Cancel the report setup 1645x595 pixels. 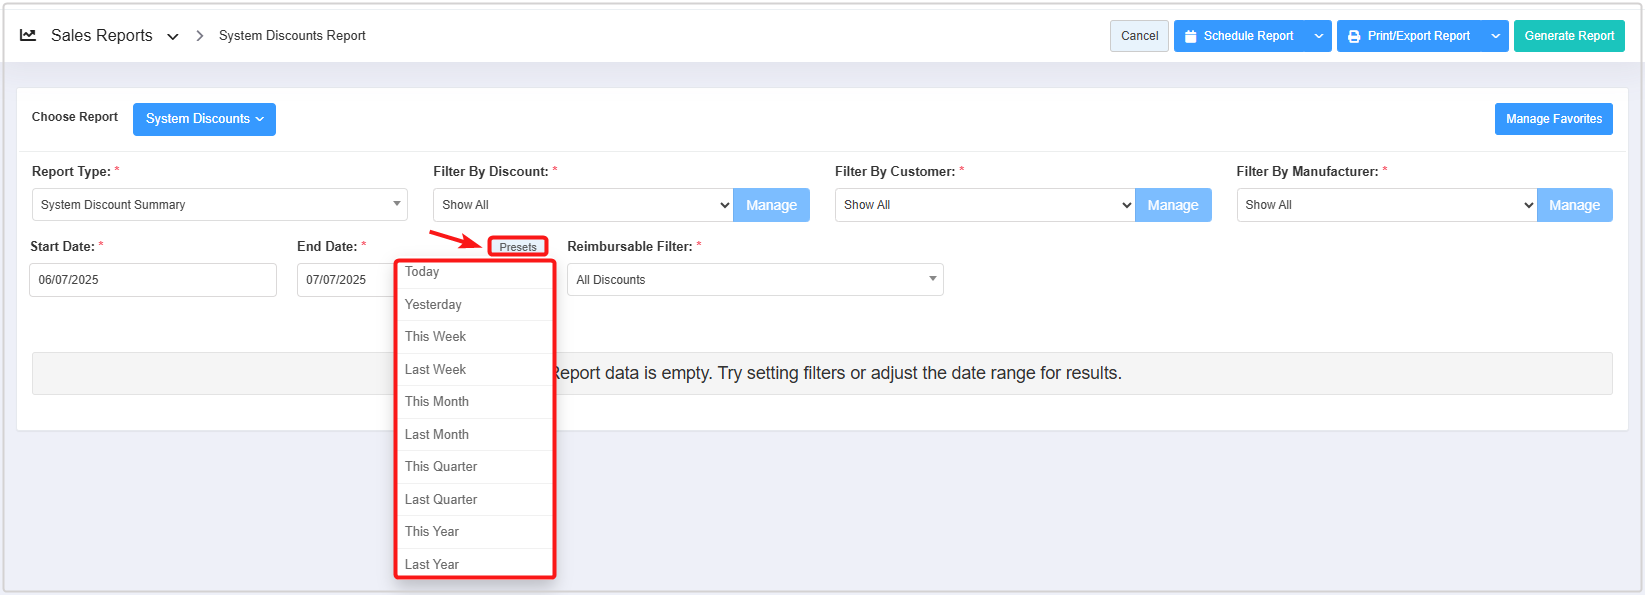[1139, 36]
